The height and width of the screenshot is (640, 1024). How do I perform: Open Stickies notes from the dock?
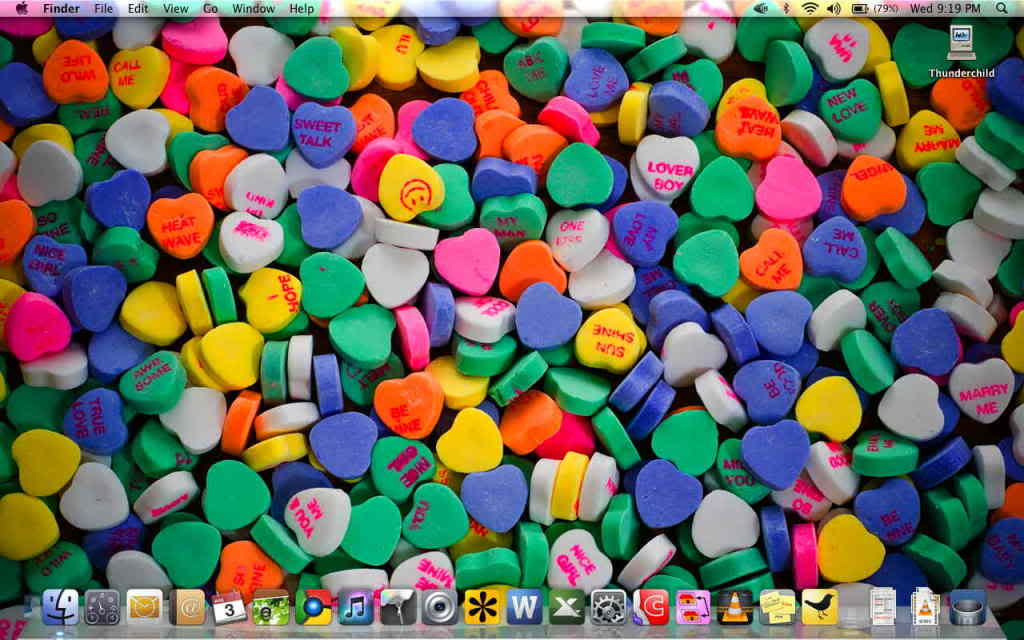point(777,607)
